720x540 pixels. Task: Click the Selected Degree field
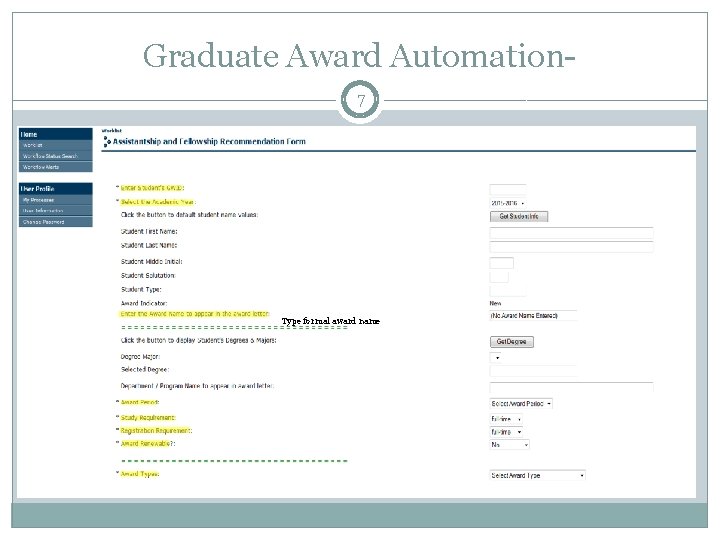[533, 371]
